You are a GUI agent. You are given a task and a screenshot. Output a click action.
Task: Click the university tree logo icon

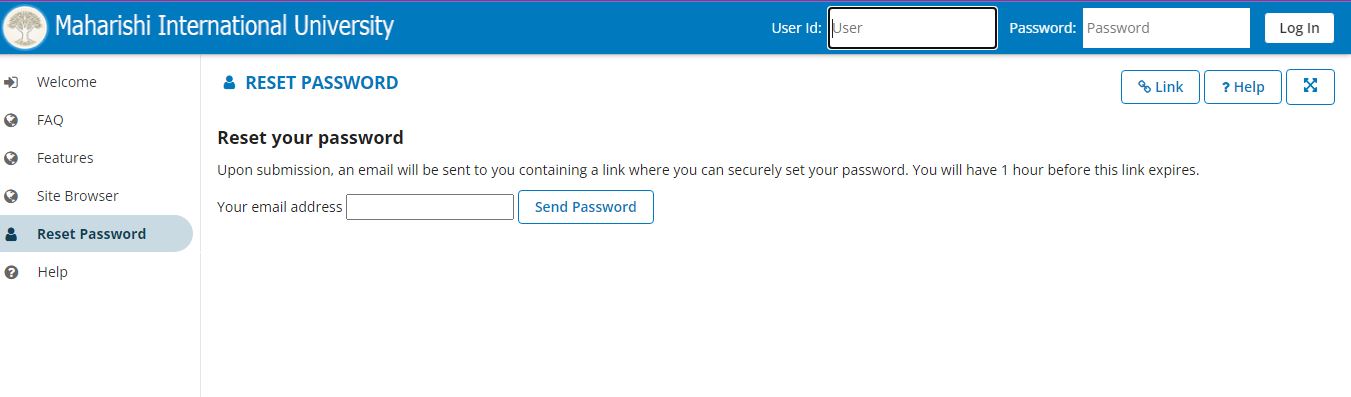(25, 27)
